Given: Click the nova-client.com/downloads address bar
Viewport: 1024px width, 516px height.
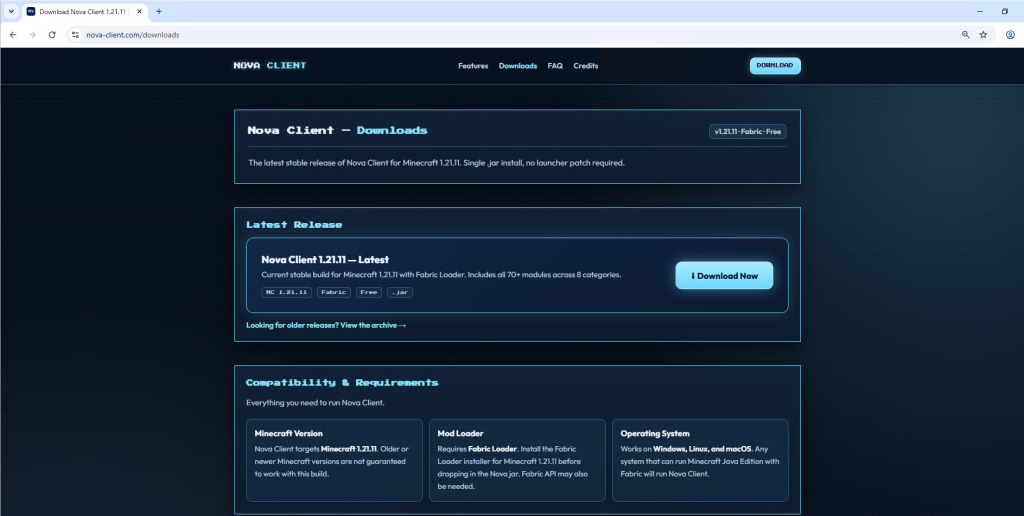Looking at the screenshot, I should click(516, 35).
